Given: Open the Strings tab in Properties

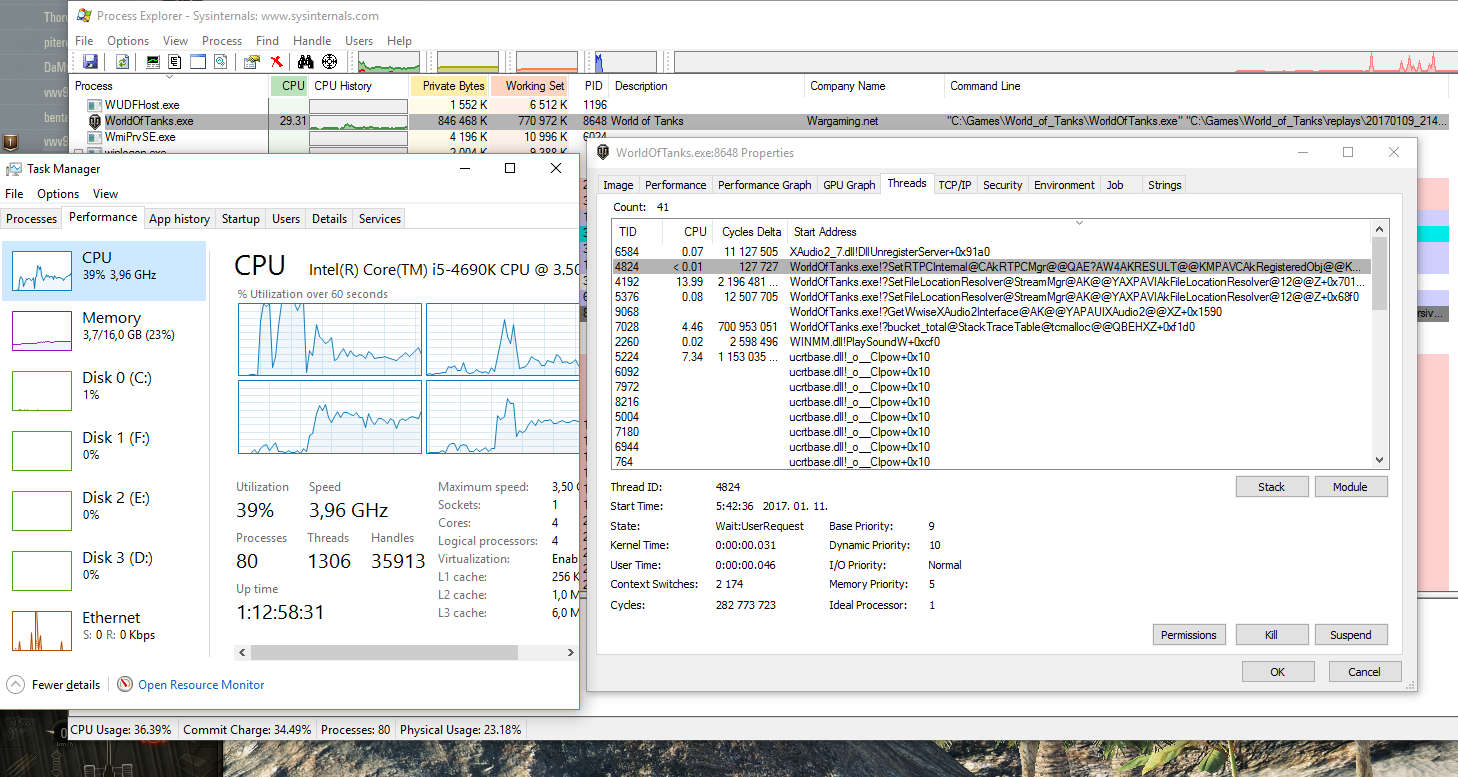Looking at the screenshot, I should [1164, 185].
